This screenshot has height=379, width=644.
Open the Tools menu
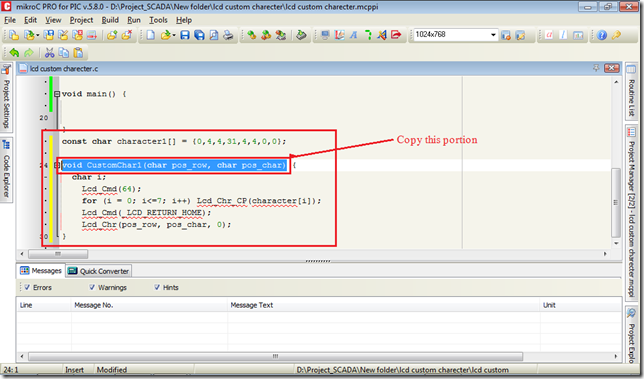[158, 20]
